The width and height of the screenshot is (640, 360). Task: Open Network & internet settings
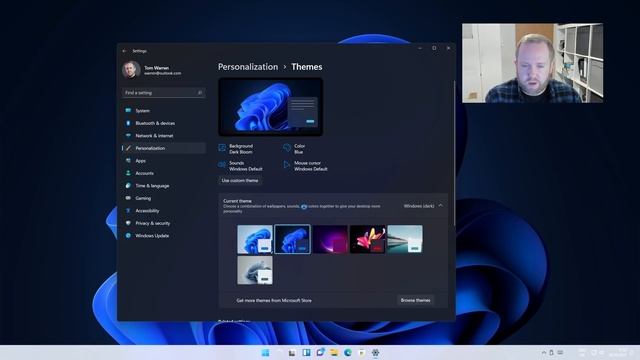point(163,136)
